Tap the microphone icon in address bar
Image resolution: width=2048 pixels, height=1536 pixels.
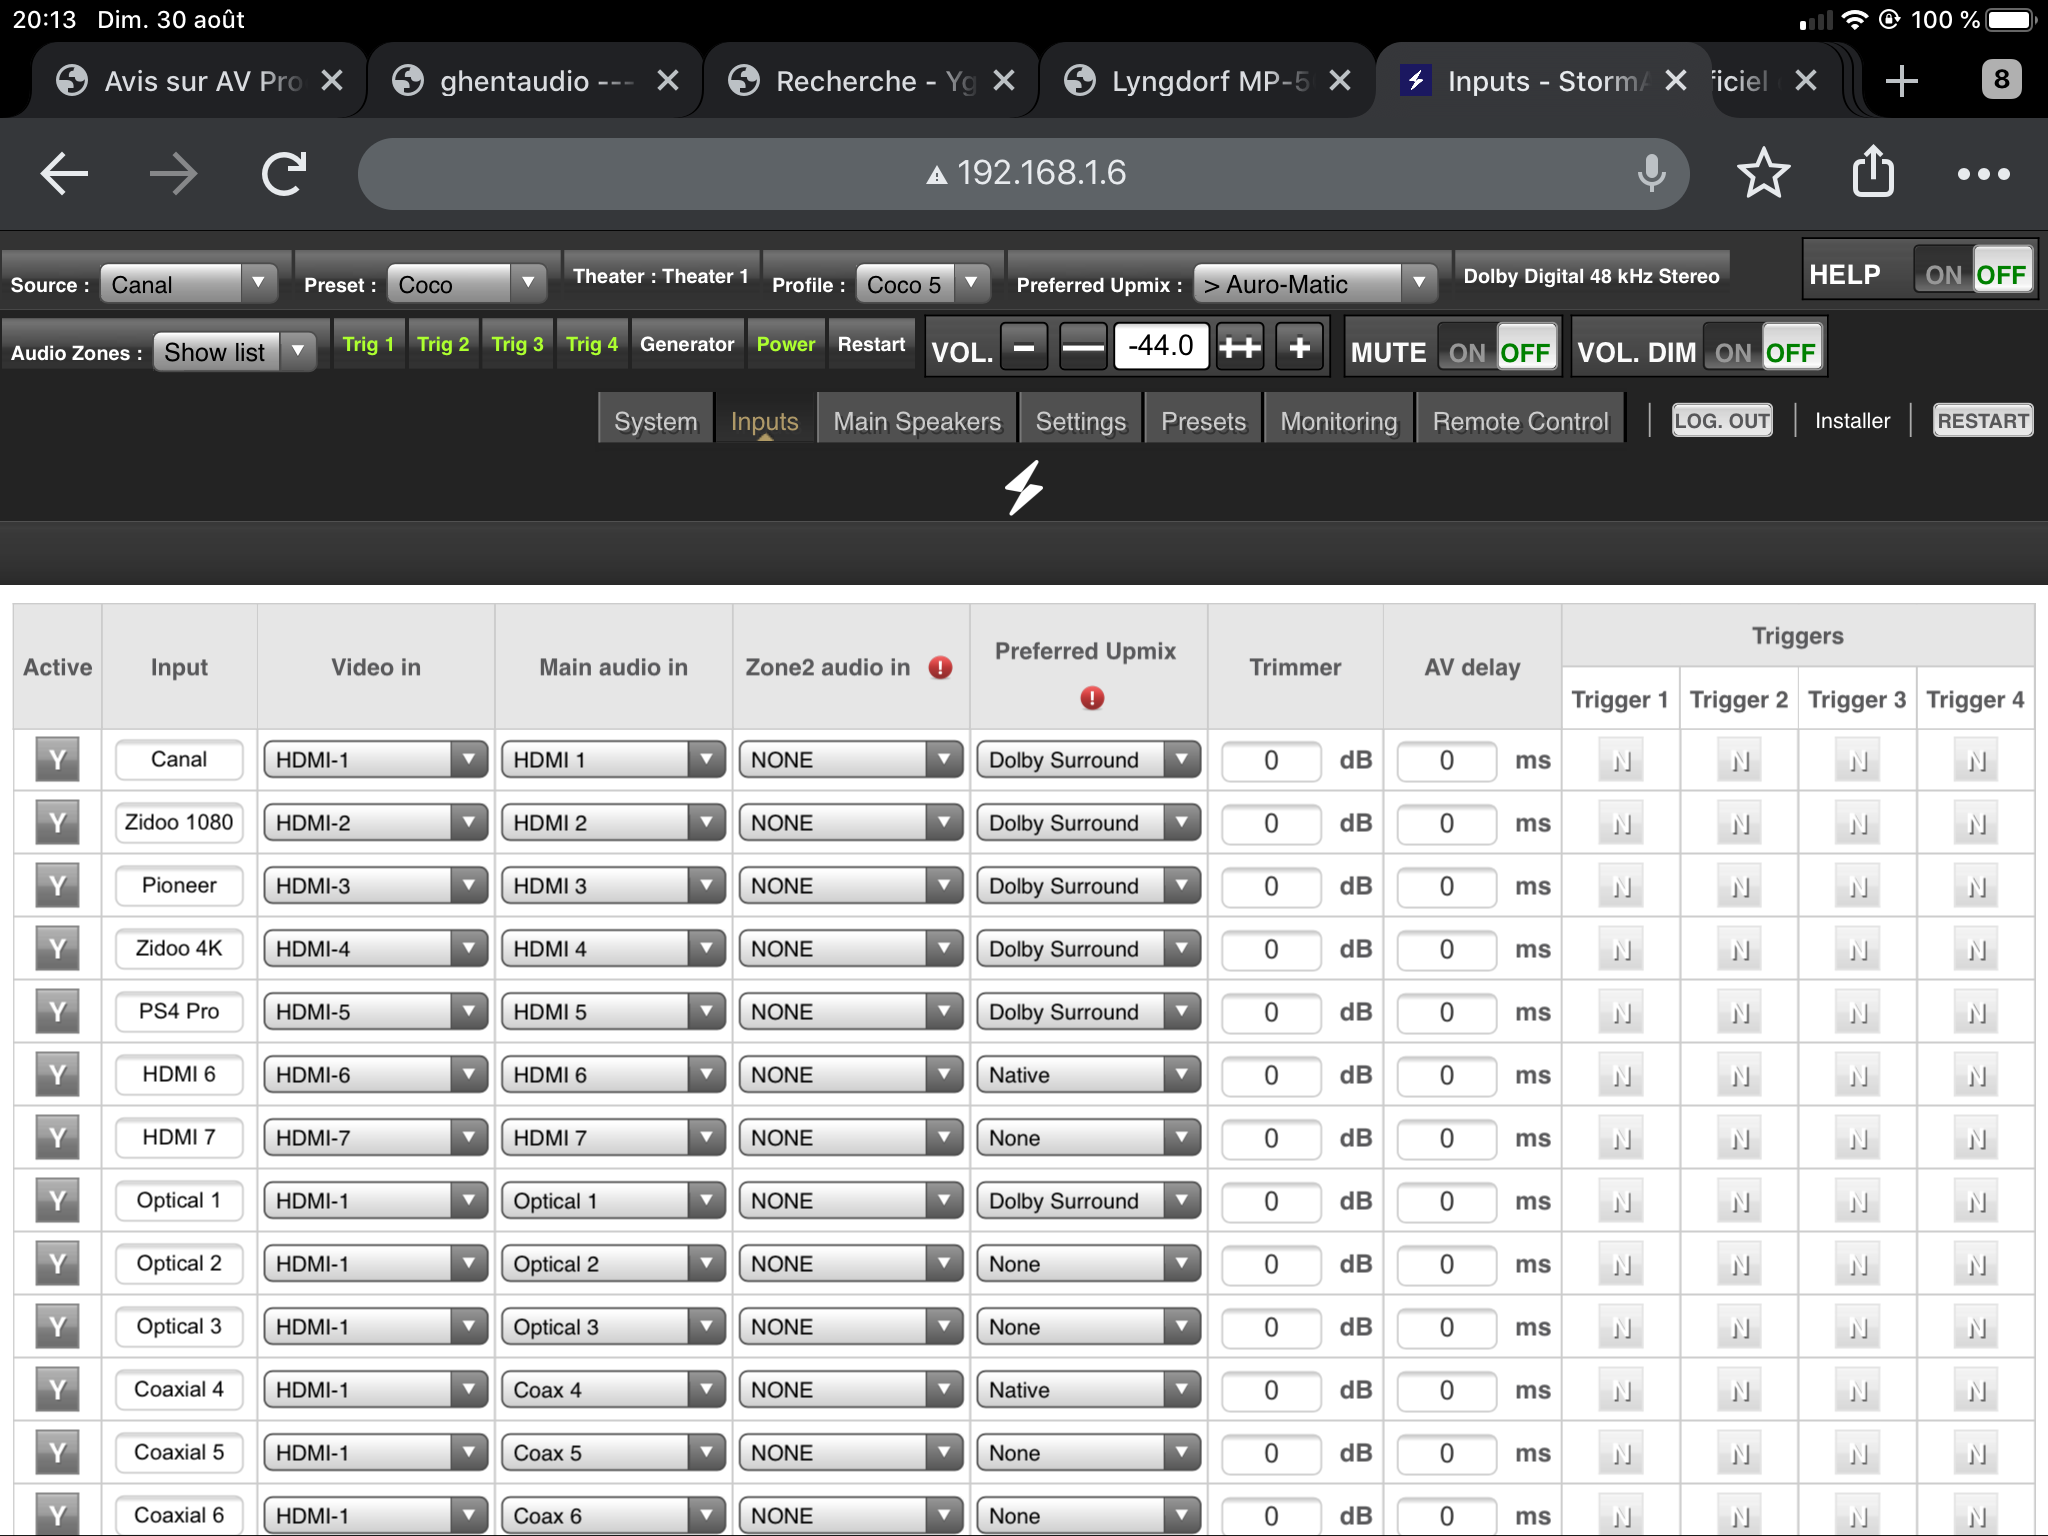(1651, 174)
